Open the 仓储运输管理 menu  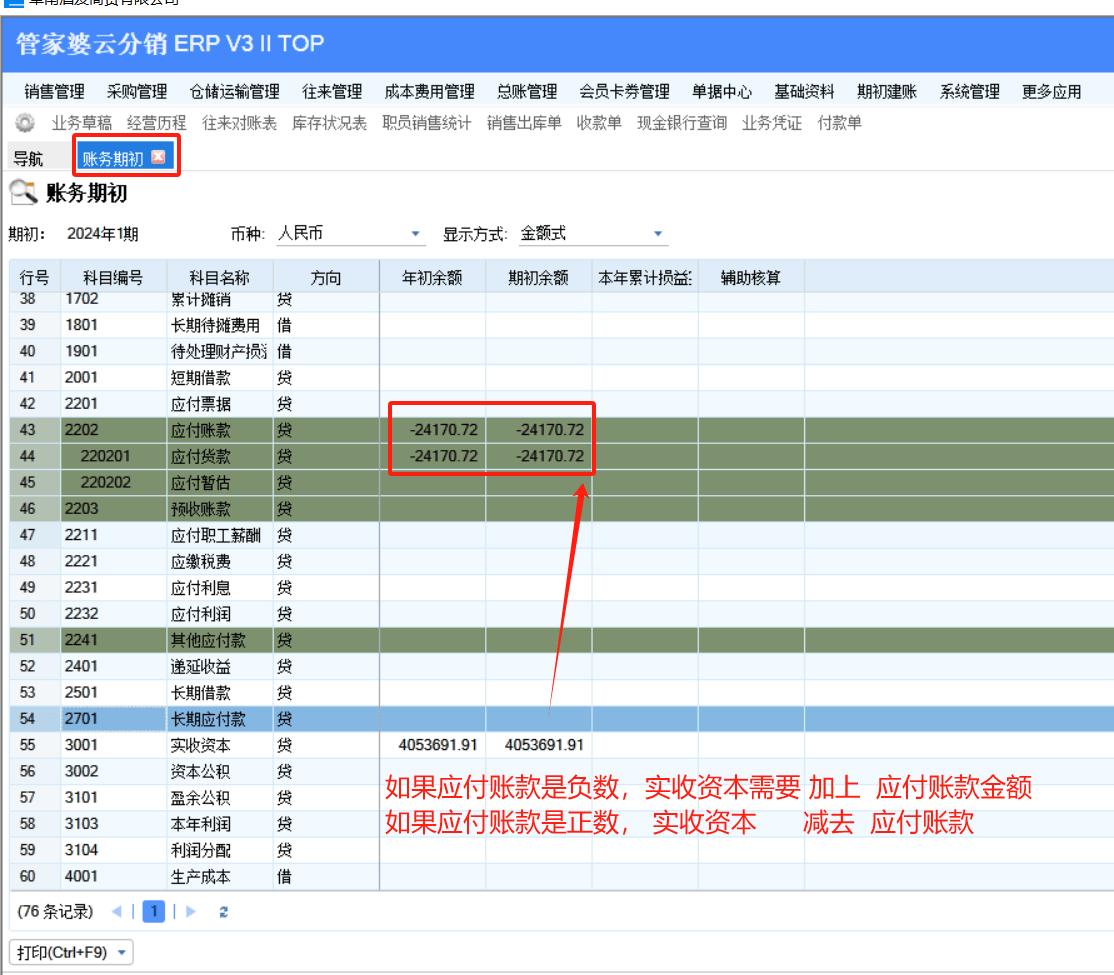[x=234, y=92]
